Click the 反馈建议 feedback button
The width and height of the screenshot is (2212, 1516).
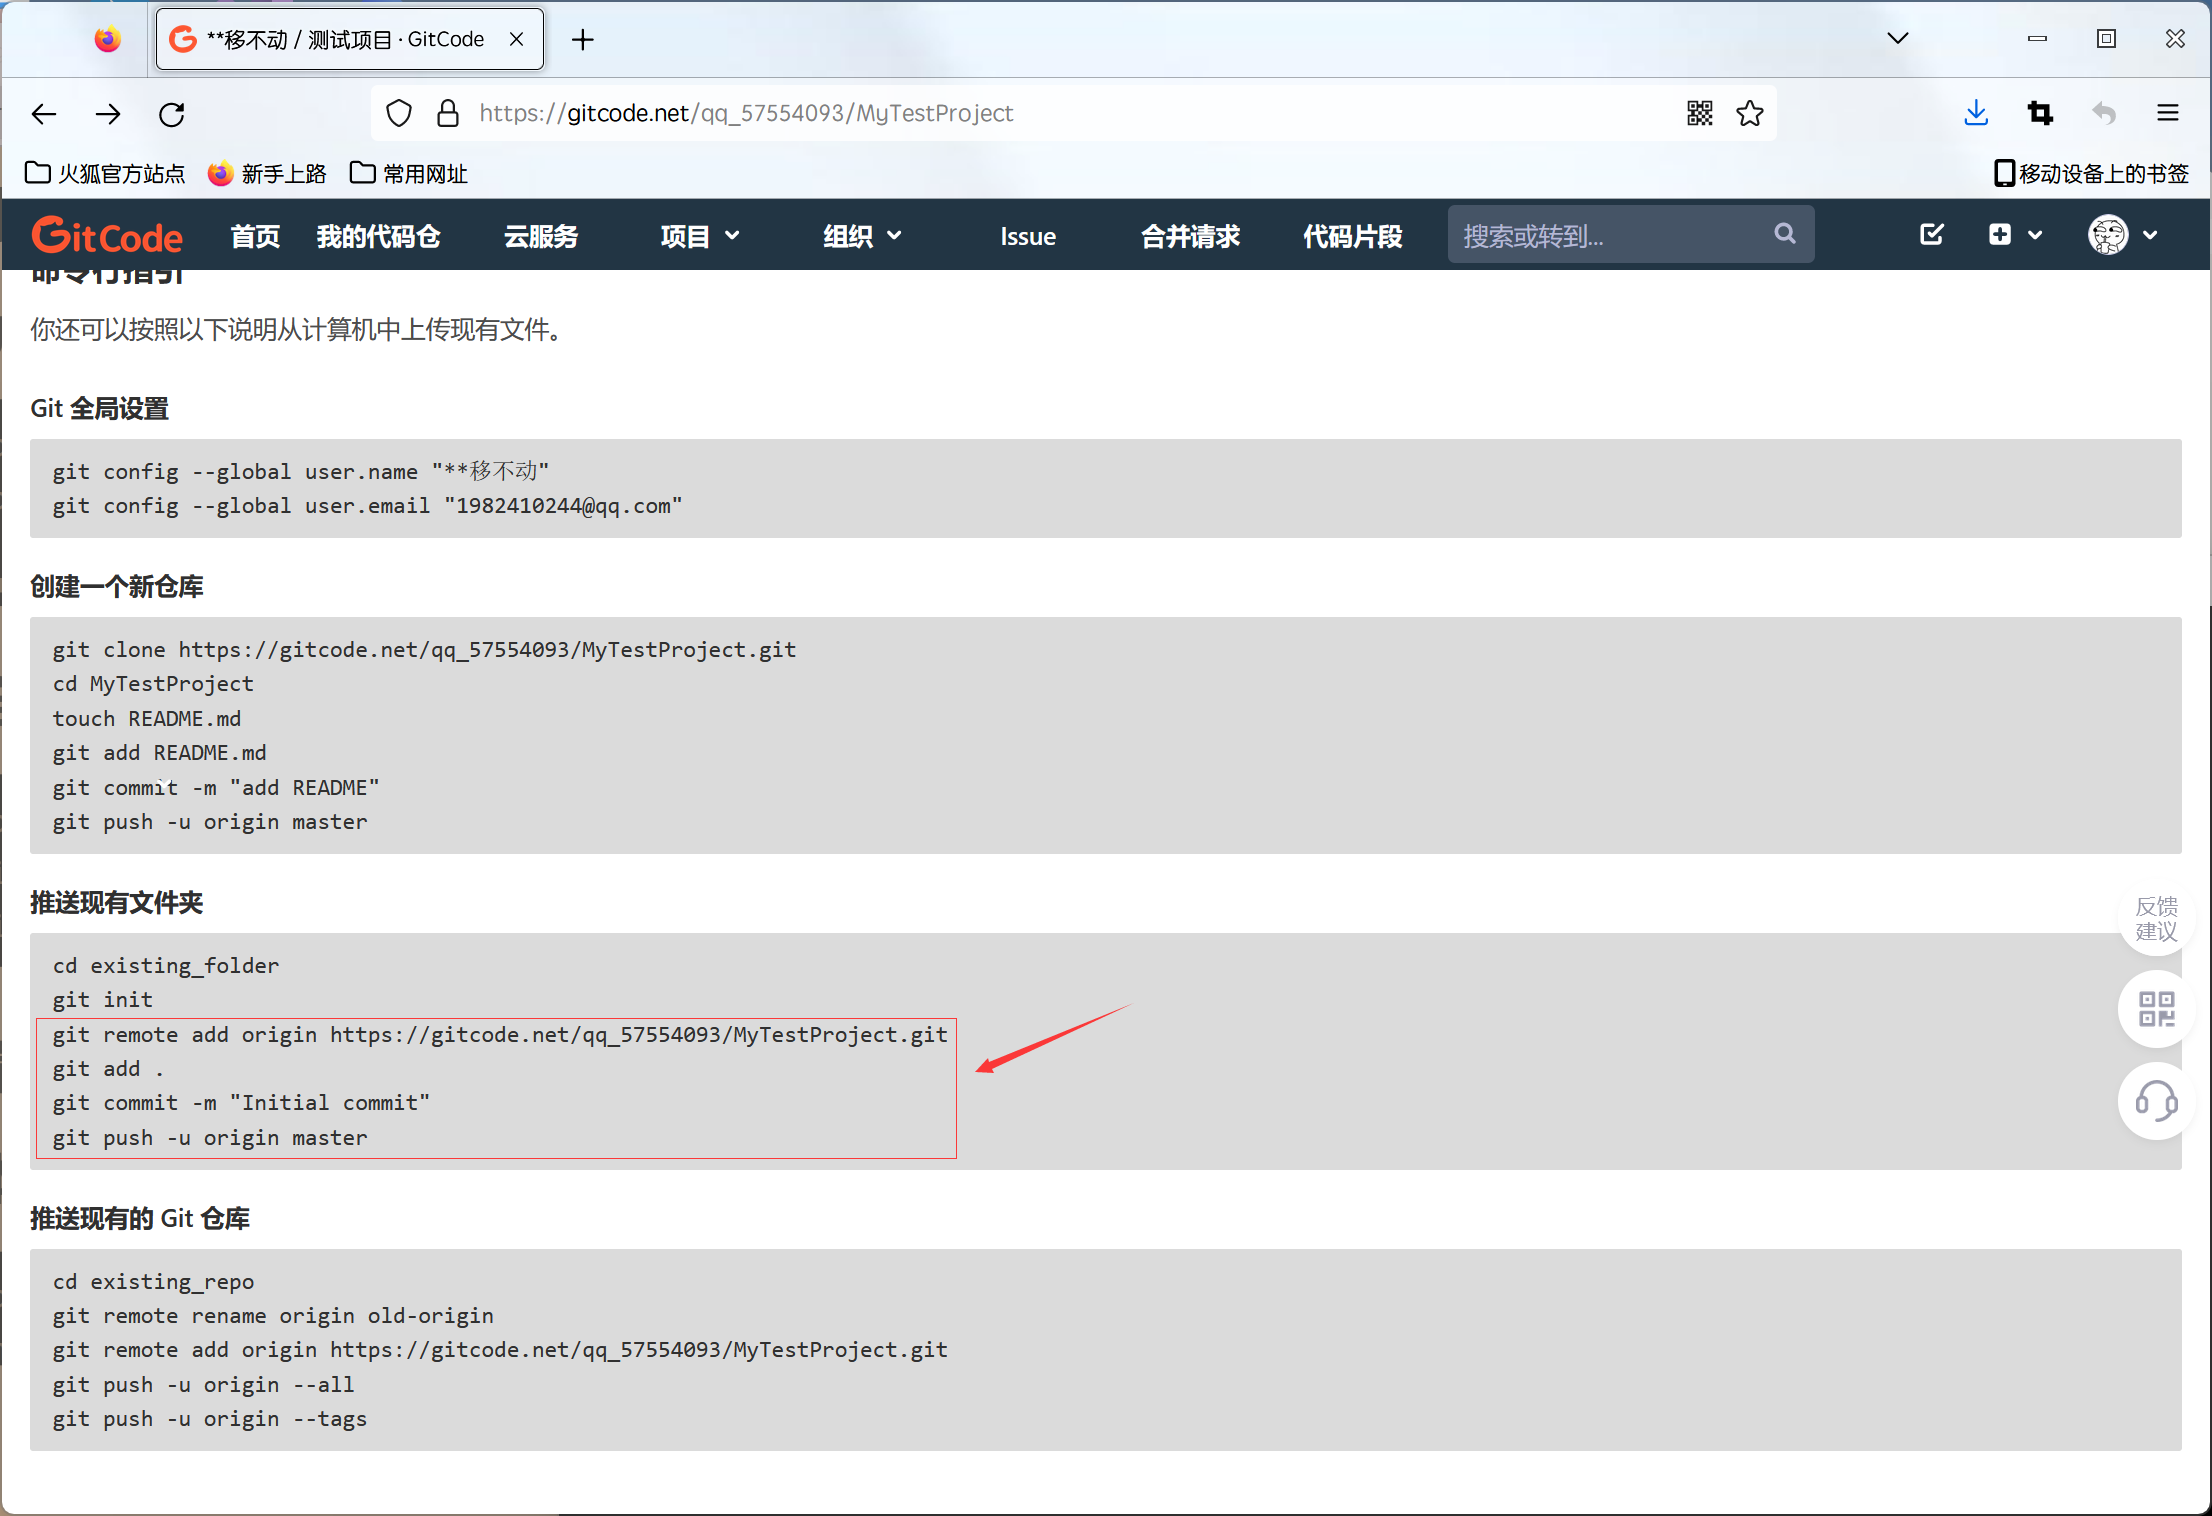[2156, 919]
